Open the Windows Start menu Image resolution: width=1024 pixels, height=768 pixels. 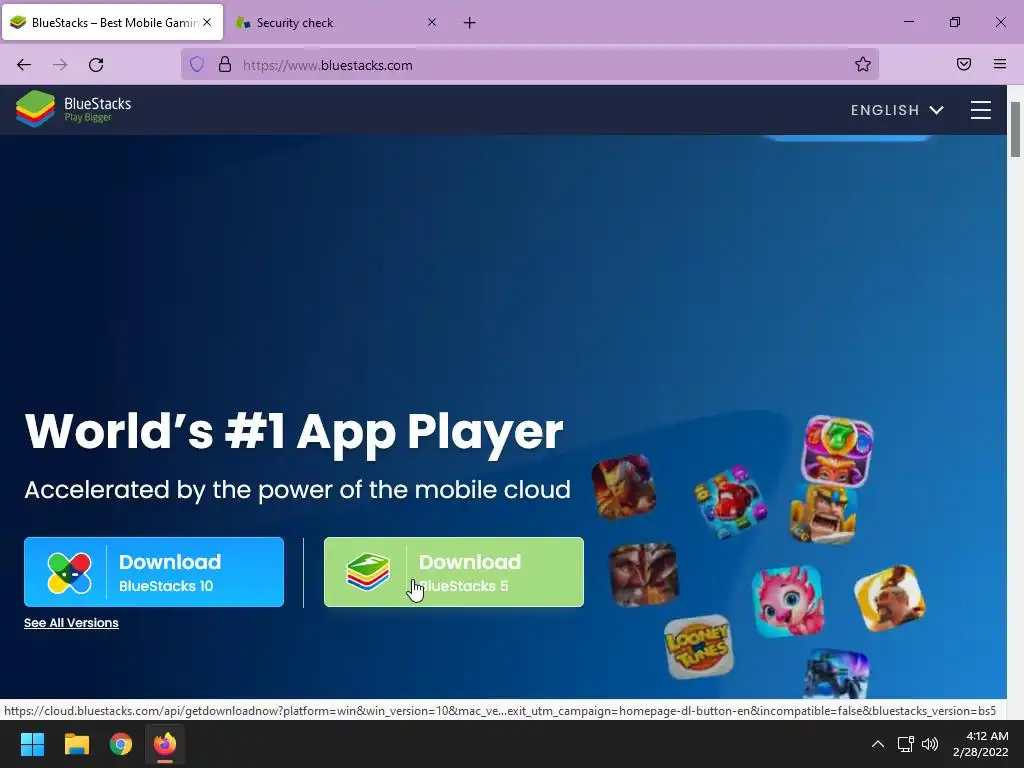[32, 744]
